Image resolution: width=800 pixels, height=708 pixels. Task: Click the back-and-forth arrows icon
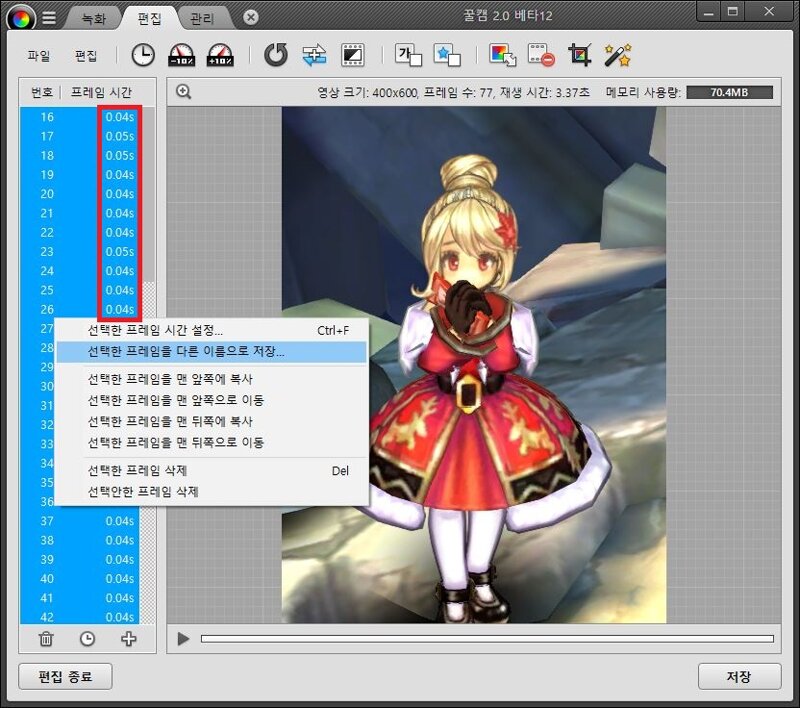pyautogui.click(x=314, y=55)
